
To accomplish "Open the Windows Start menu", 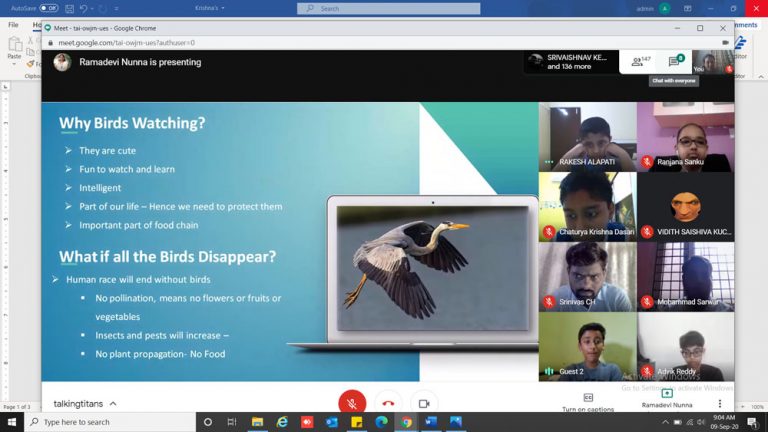I will tap(10, 423).
